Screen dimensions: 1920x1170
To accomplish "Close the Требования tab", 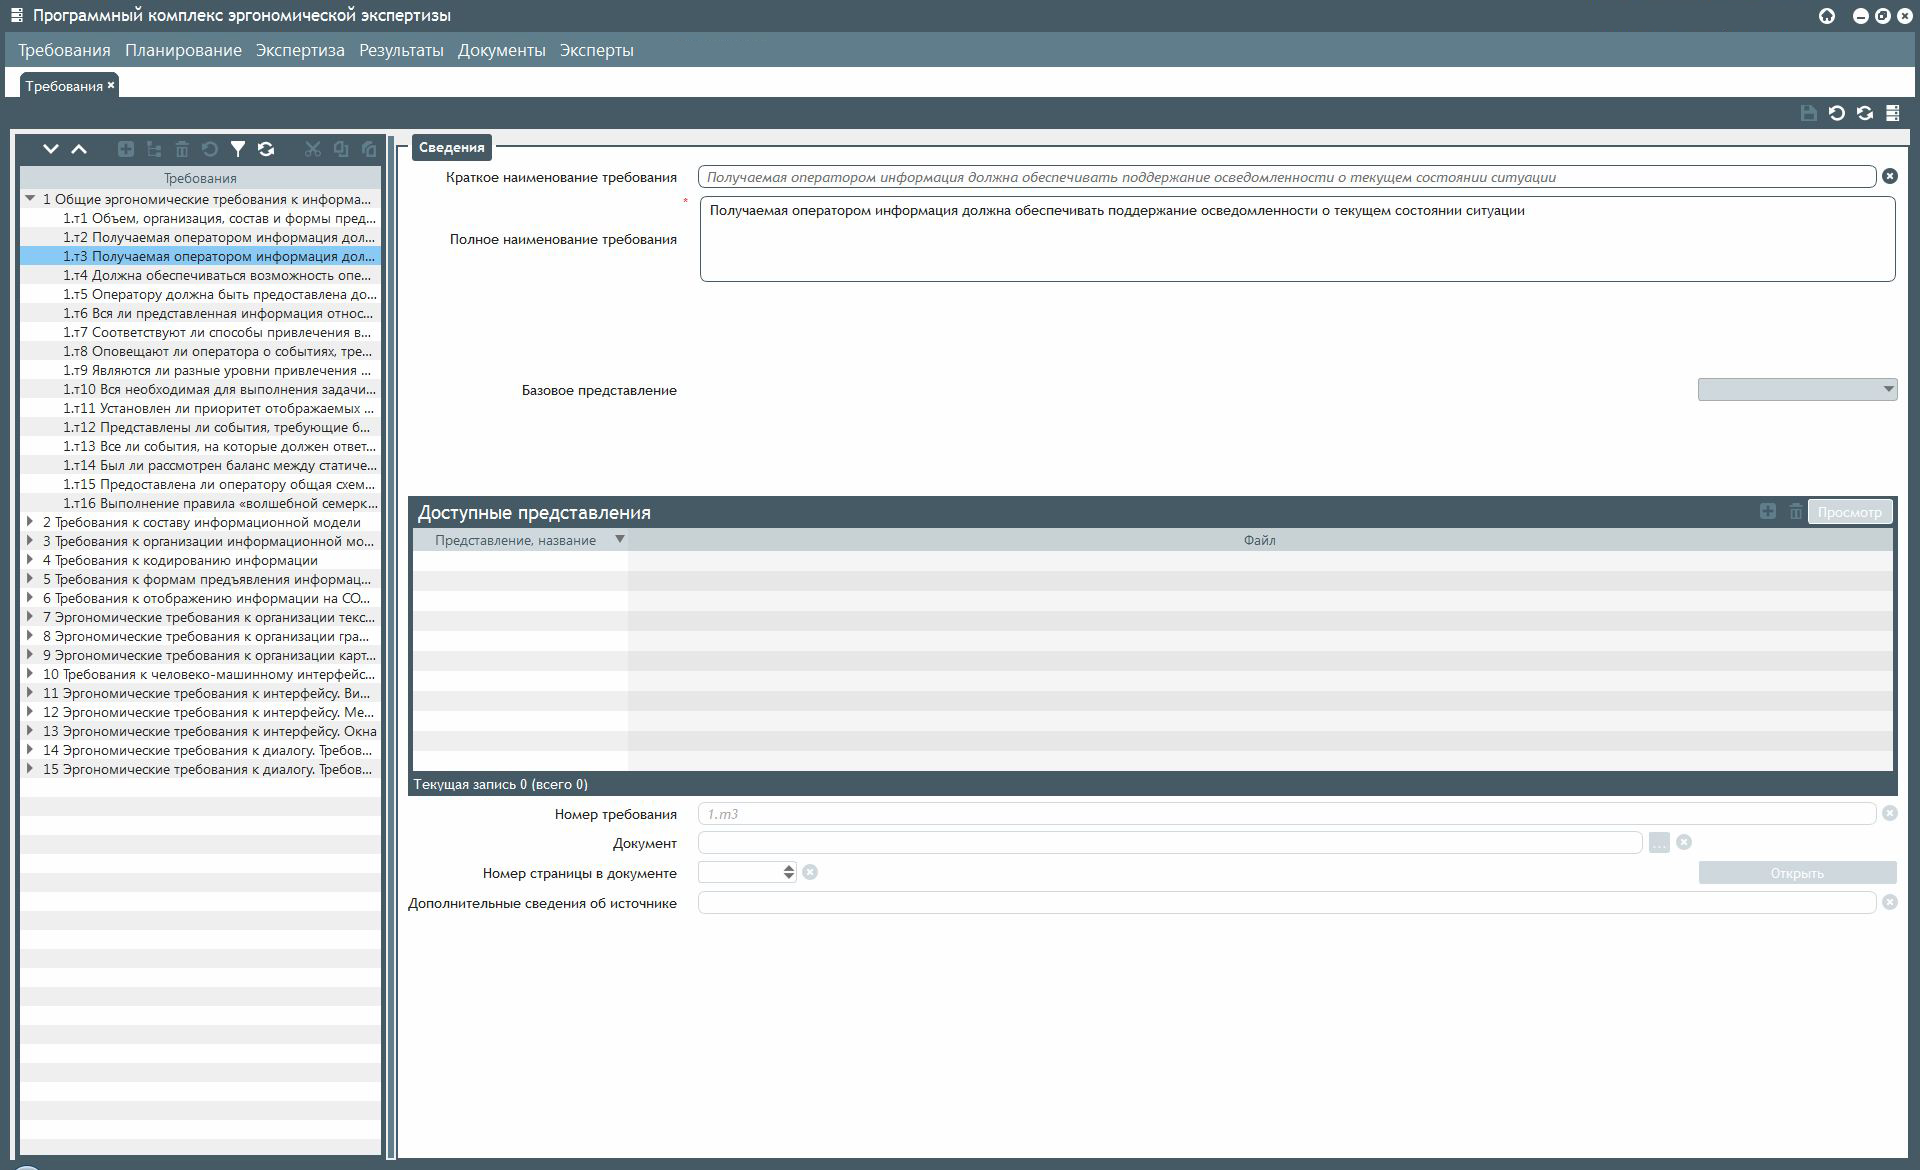I will [111, 85].
